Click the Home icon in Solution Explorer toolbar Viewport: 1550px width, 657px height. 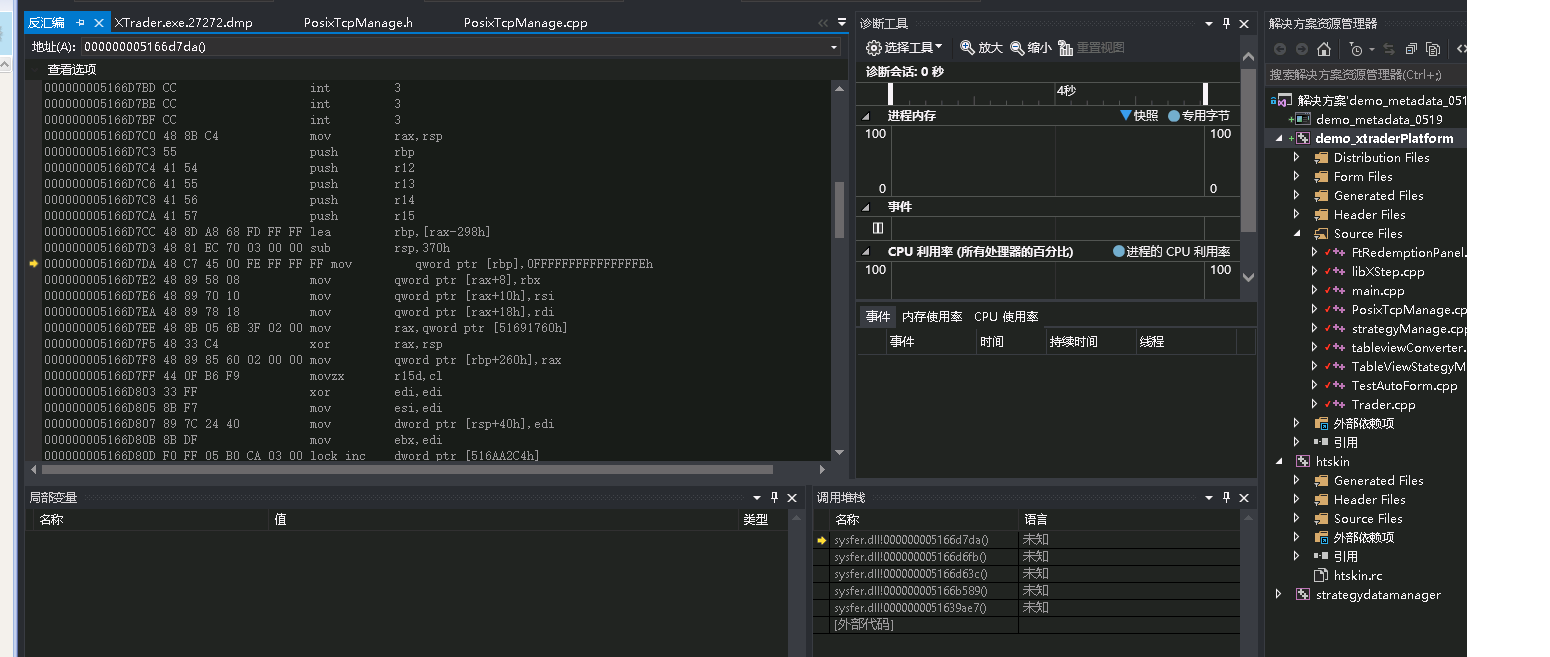(1324, 48)
